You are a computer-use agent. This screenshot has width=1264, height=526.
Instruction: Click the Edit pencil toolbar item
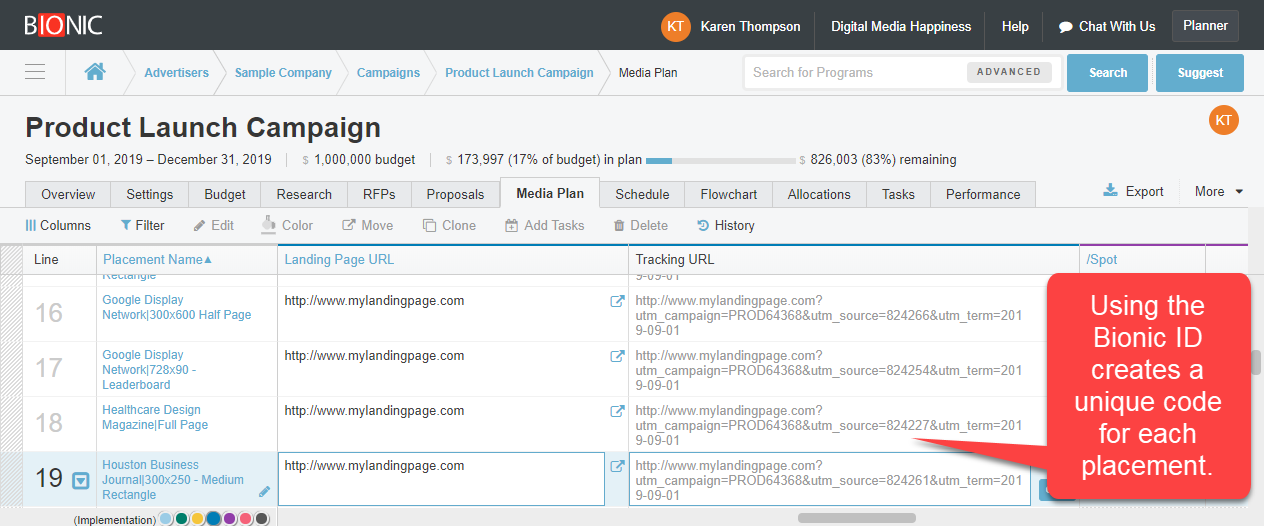point(213,225)
